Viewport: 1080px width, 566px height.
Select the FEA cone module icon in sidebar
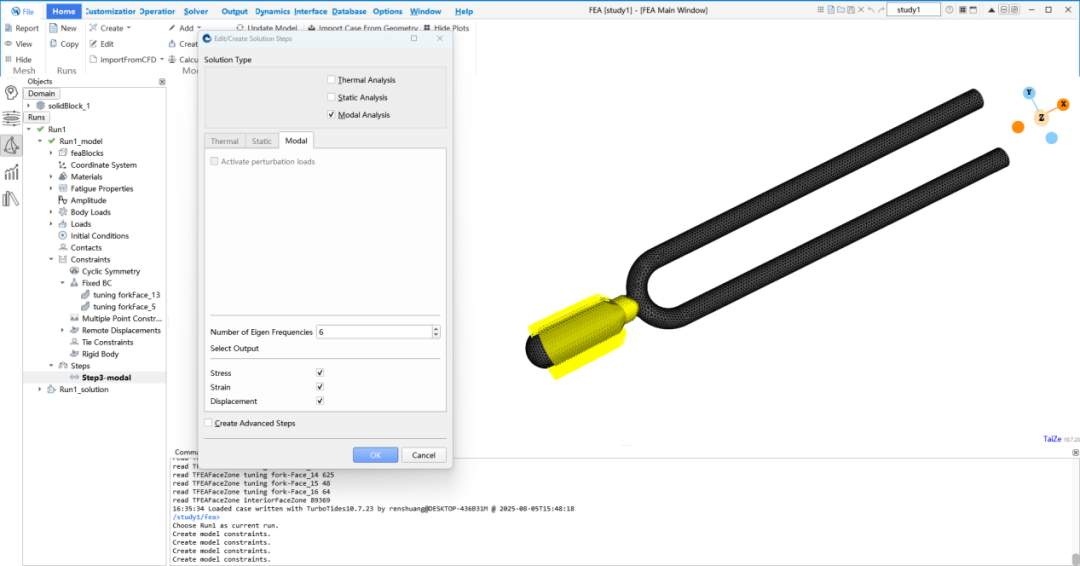[x=11, y=145]
